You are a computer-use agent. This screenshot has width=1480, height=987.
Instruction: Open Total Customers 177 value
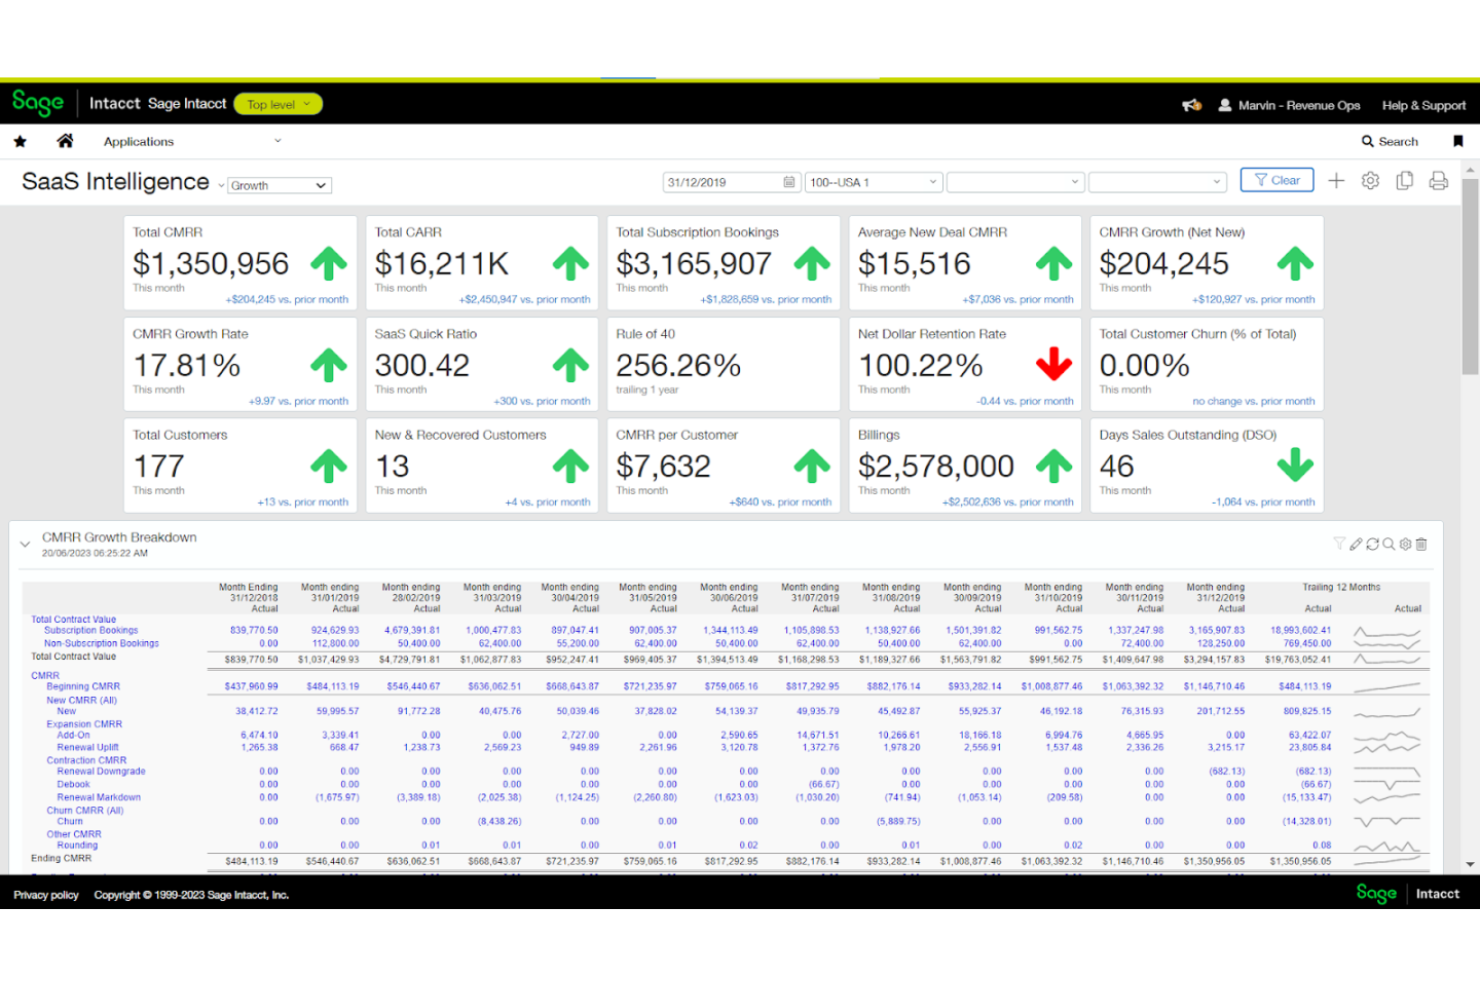(159, 466)
